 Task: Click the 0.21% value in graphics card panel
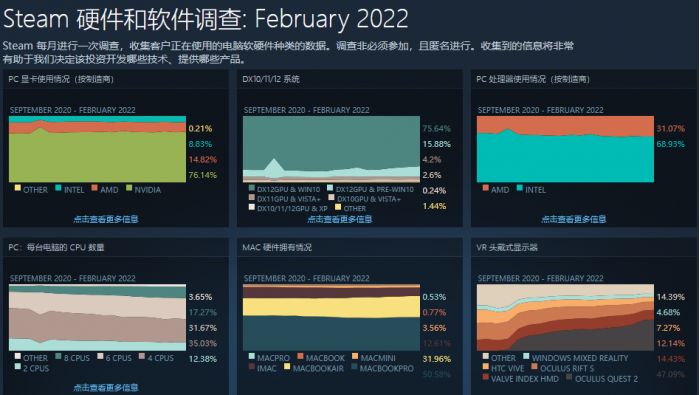click(x=200, y=129)
